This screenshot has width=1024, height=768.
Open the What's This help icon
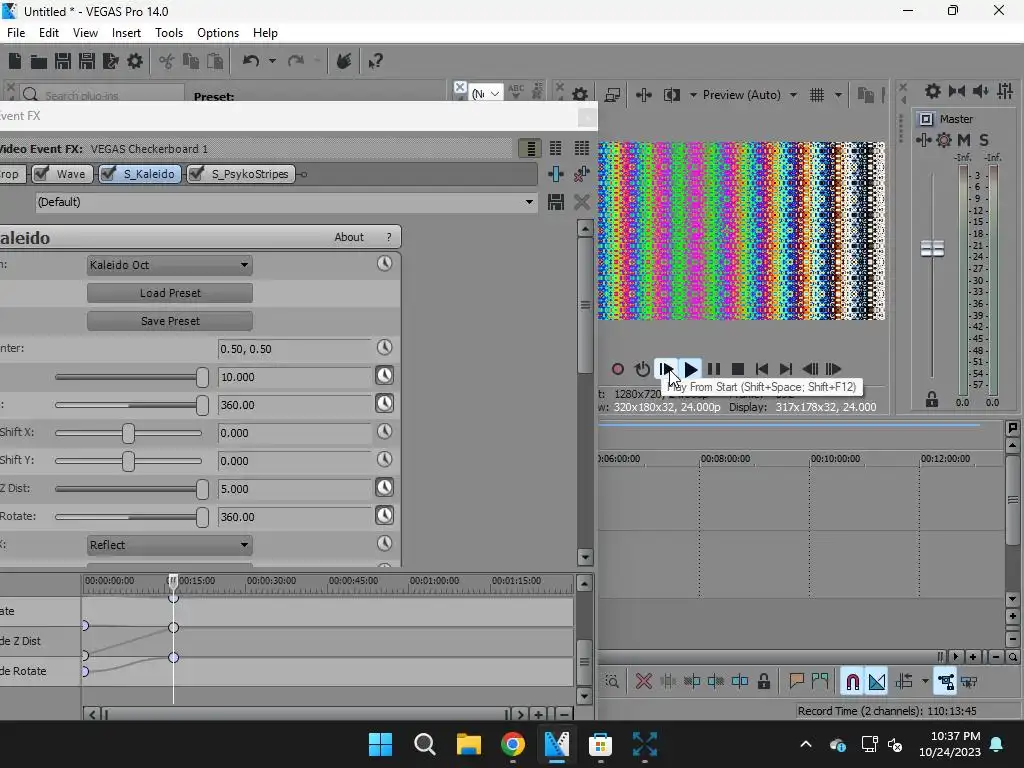tap(375, 61)
